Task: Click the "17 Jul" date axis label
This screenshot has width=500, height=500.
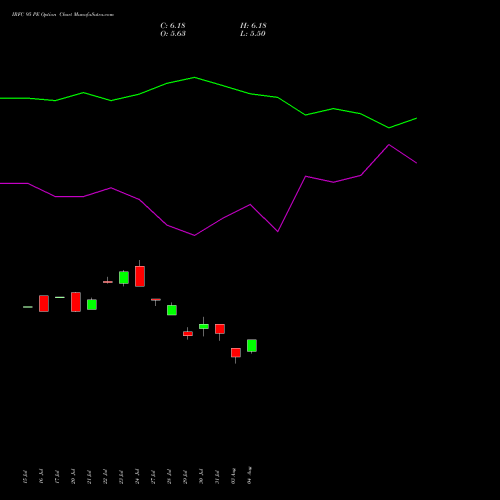Action: coord(57,477)
